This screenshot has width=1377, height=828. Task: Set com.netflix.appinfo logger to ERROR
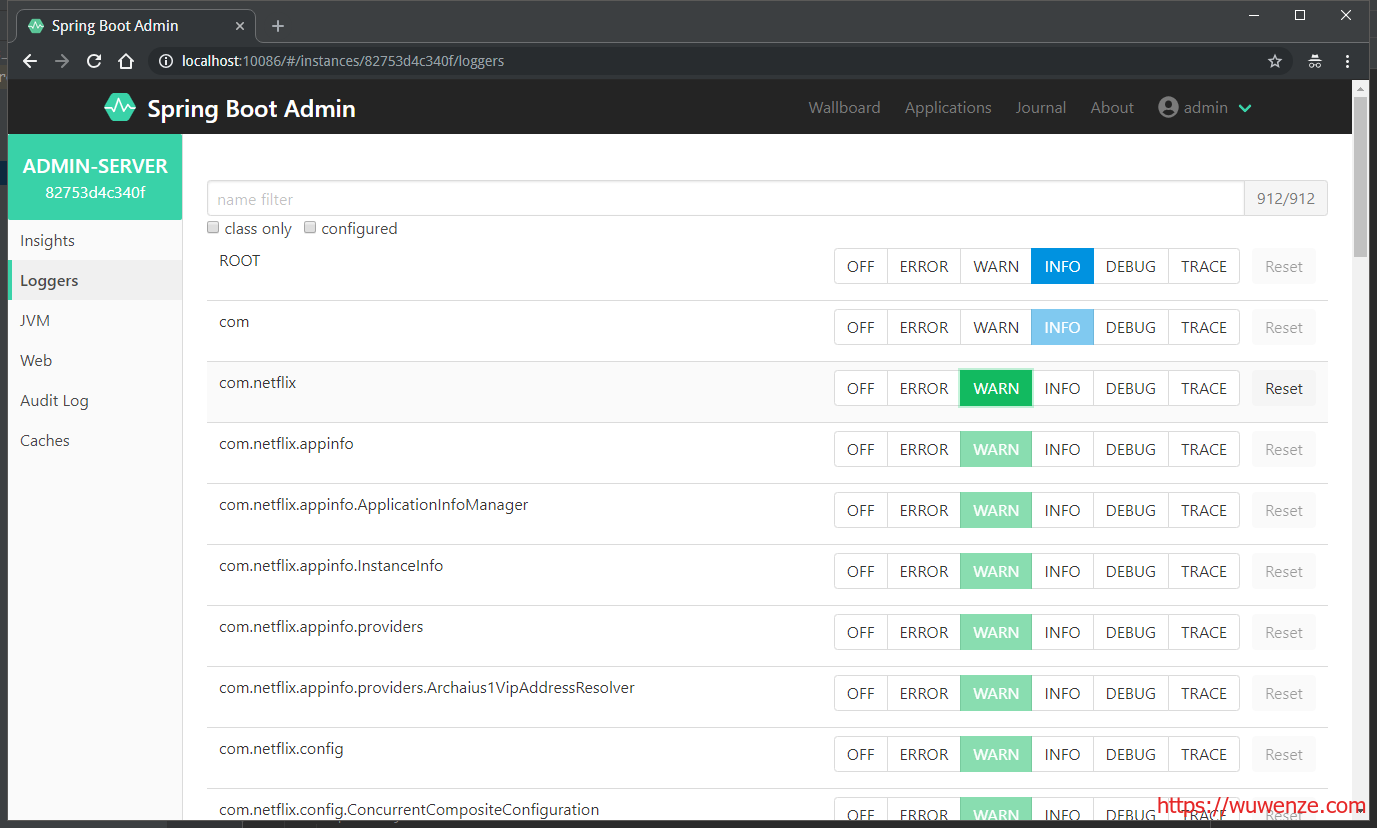tap(924, 449)
